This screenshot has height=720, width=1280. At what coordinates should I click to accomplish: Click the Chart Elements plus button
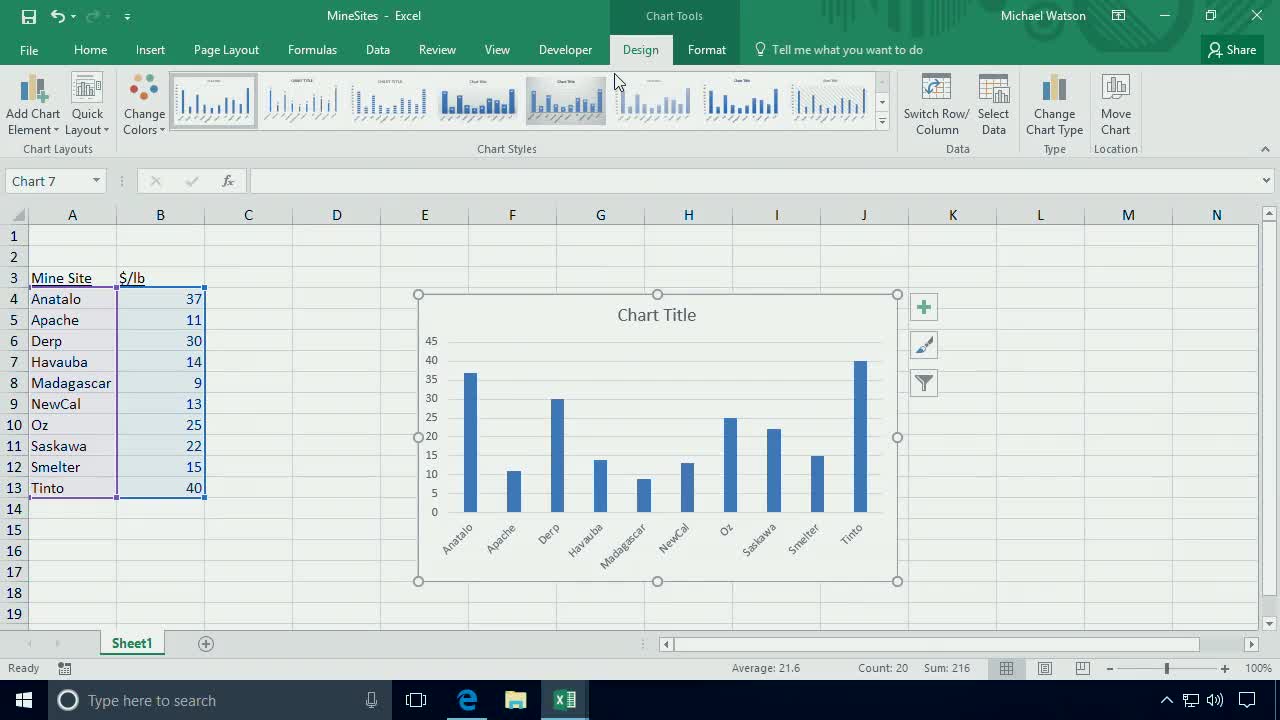pos(923,307)
